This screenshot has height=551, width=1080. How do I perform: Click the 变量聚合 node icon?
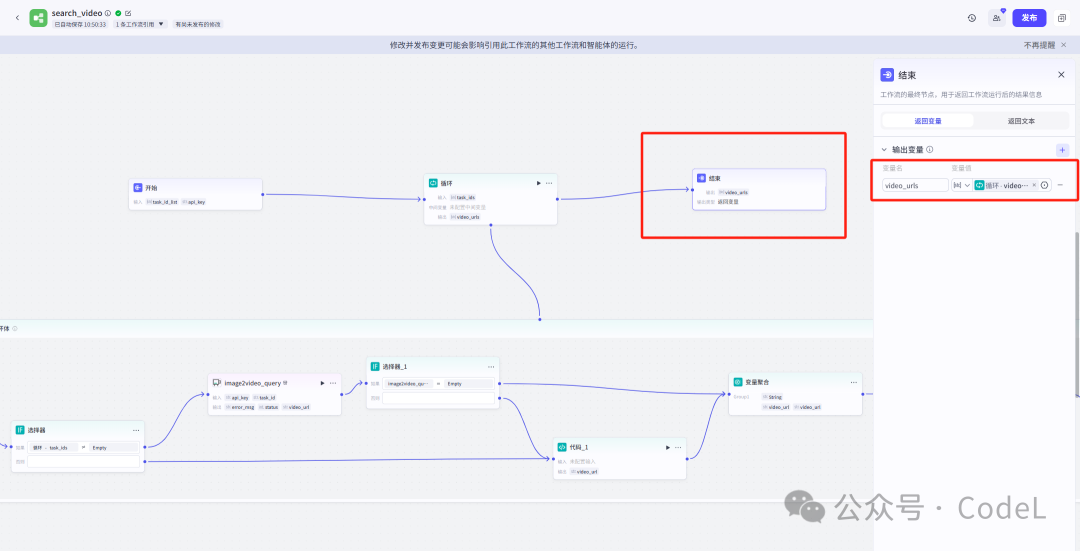click(x=738, y=382)
